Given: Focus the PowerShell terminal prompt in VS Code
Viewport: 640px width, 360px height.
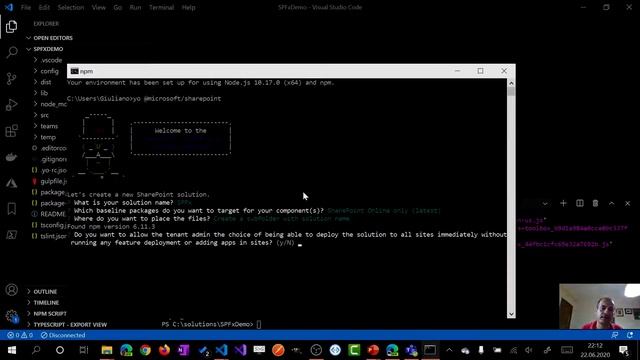Looking at the screenshot, I should pos(211,324).
